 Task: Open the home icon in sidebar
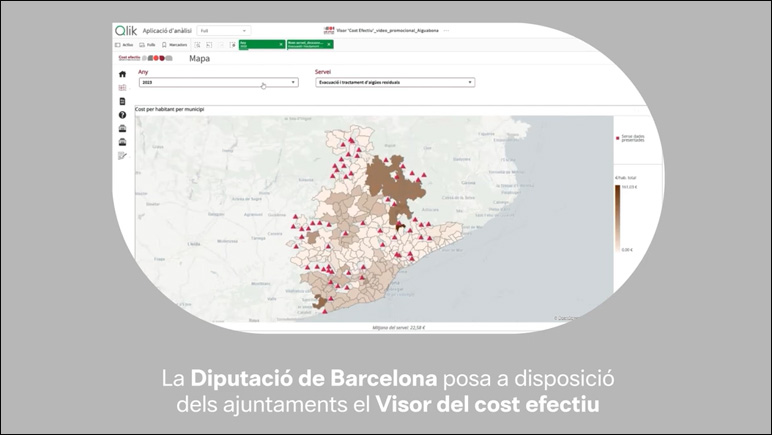122,74
